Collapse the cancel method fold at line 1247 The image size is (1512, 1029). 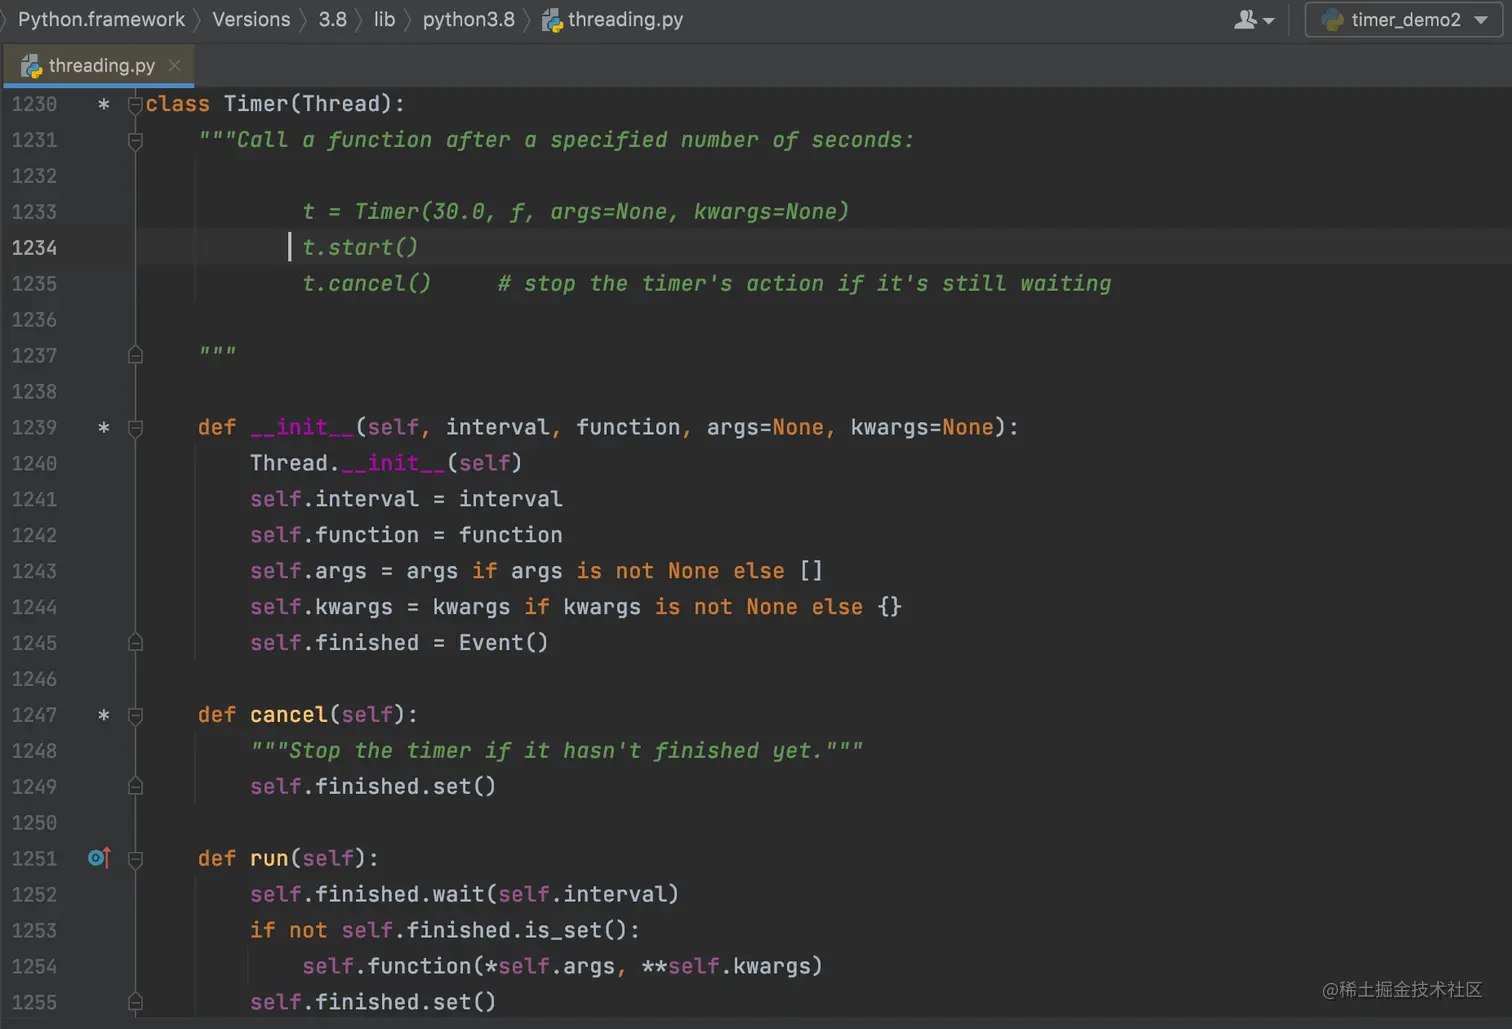pyautogui.click(x=135, y=715)
